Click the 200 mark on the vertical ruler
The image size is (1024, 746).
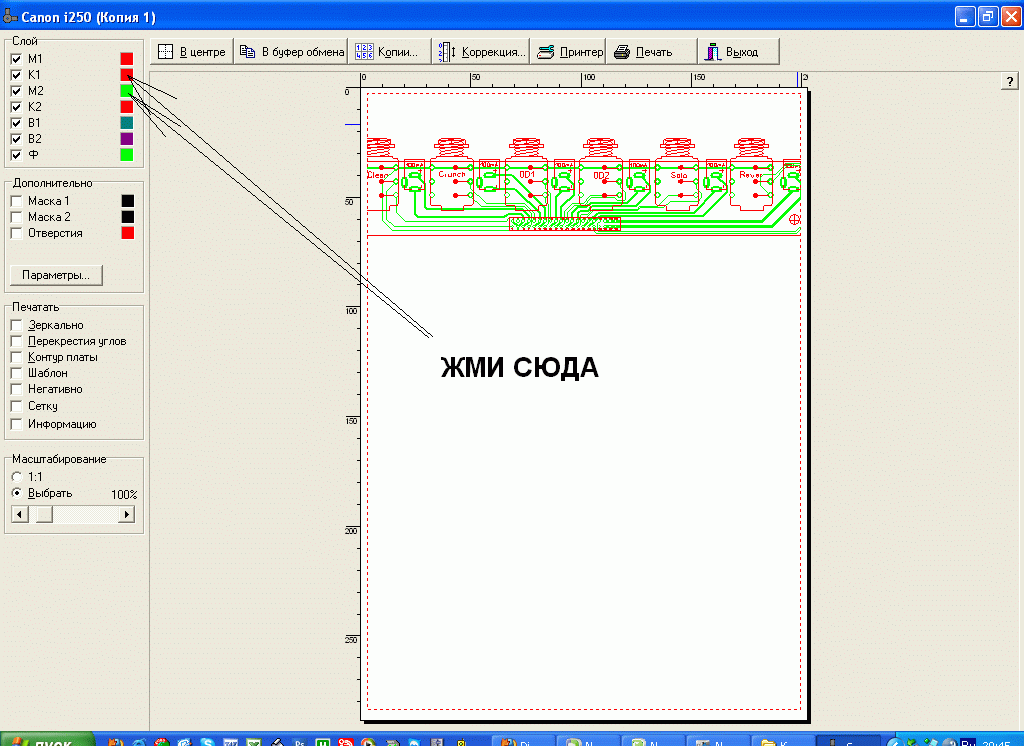pyautogui.click(x=351, y=531)
